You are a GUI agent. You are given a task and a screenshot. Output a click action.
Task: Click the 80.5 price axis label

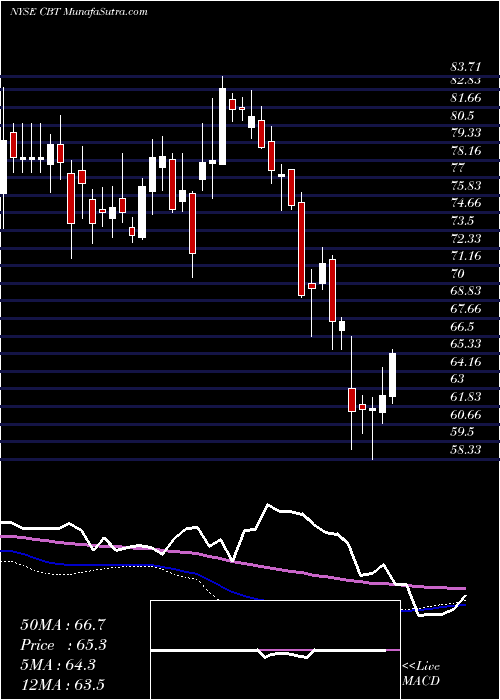click(462, 116)
